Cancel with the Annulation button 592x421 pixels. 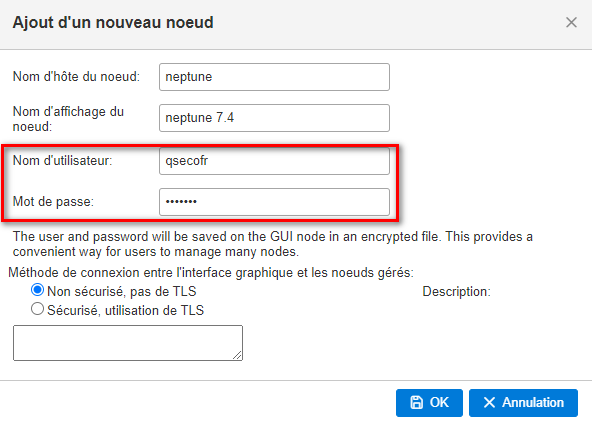(523, 403)
